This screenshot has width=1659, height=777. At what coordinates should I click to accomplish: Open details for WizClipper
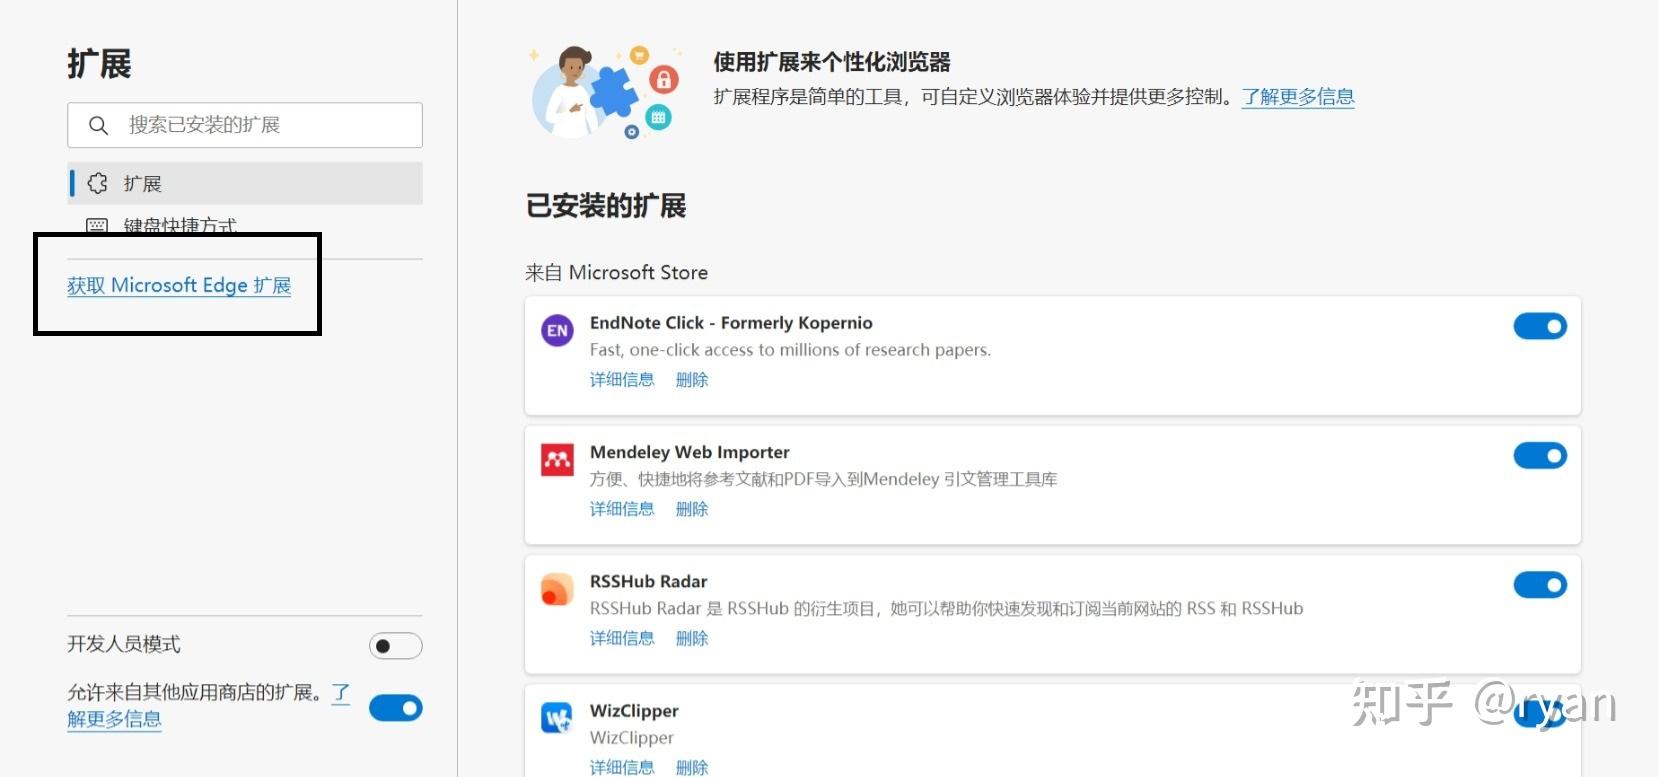(x=622, y=767)
